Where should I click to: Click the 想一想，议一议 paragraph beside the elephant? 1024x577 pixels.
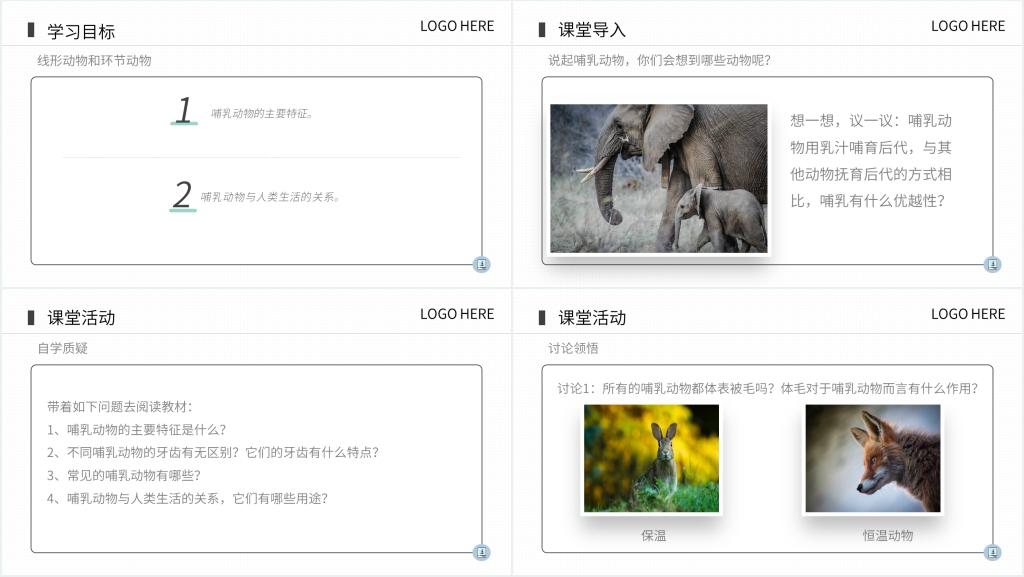pos(871,161)
